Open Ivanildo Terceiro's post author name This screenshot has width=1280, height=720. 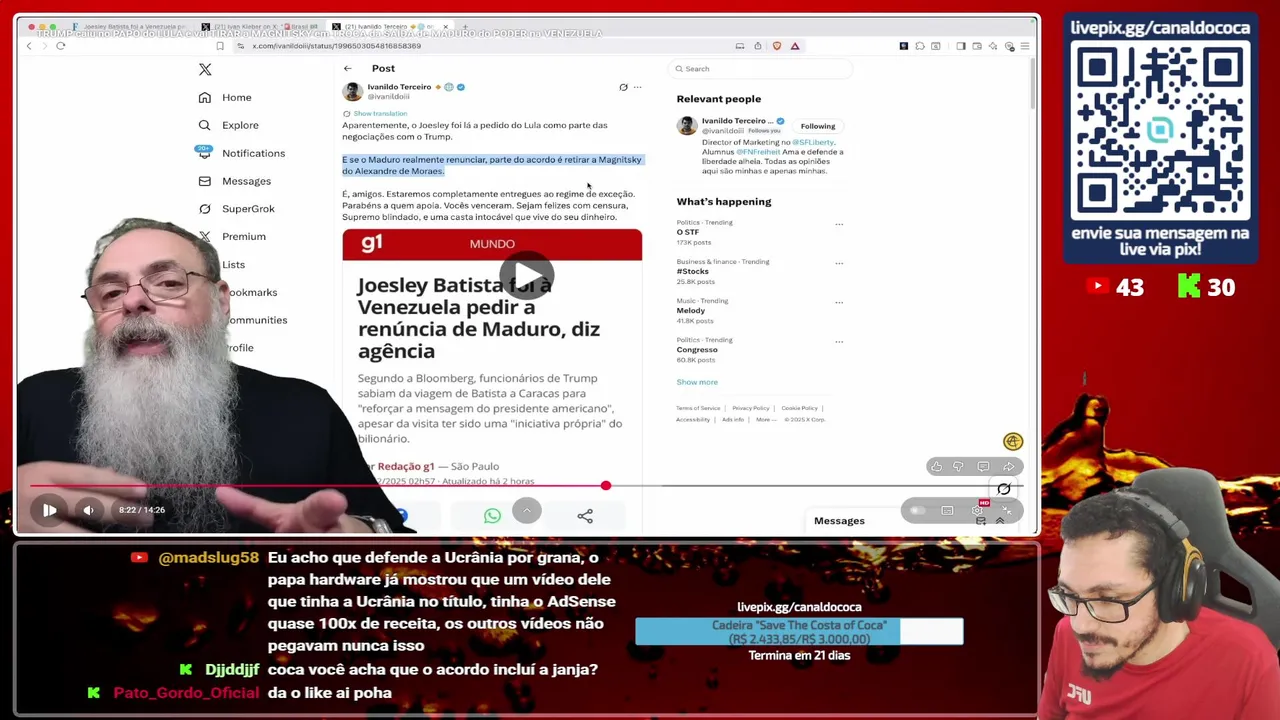[399, 87]
